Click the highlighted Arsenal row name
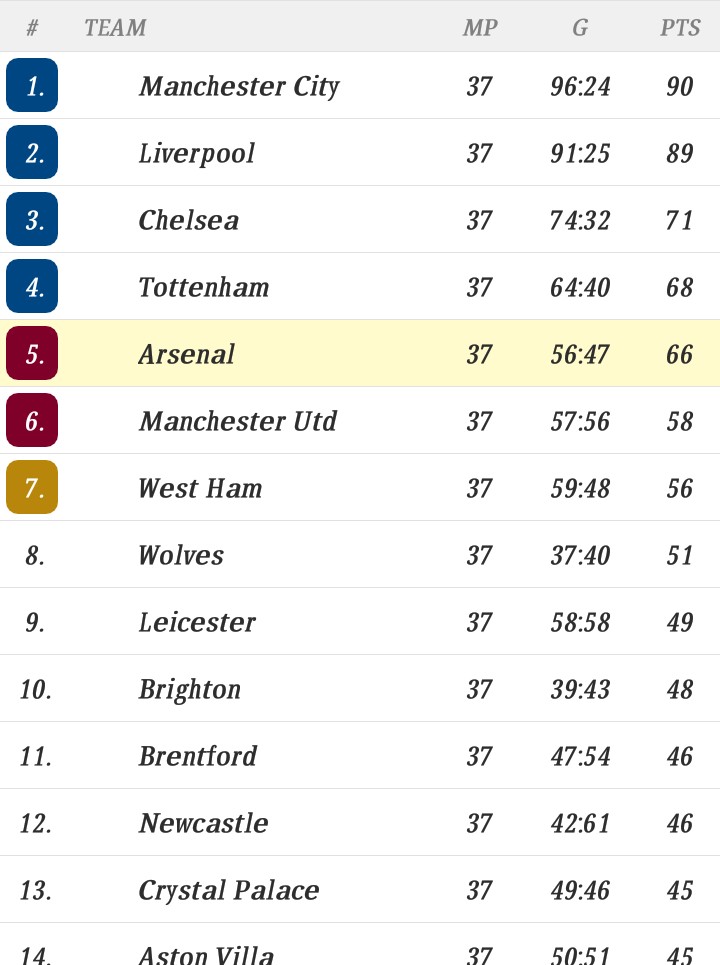The height and width of the screenshot is (965, 720). [x=186, y=354]
